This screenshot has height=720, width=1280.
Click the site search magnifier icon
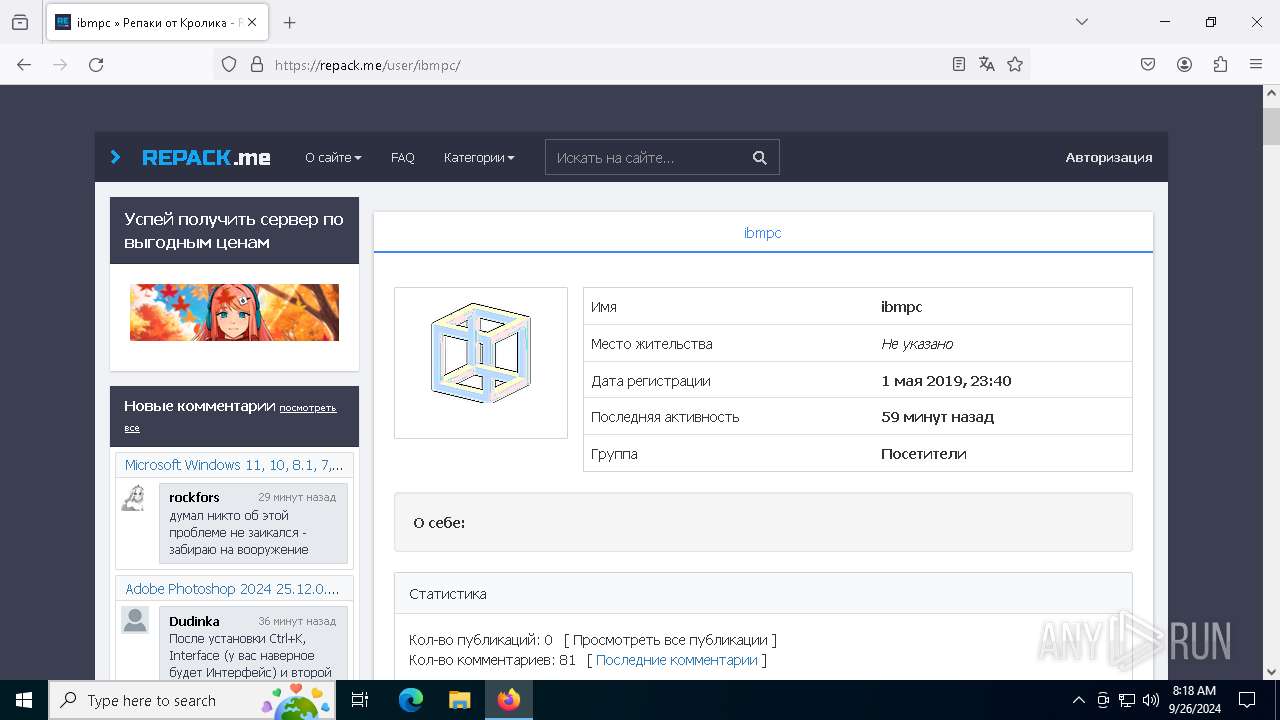[760, 157]
